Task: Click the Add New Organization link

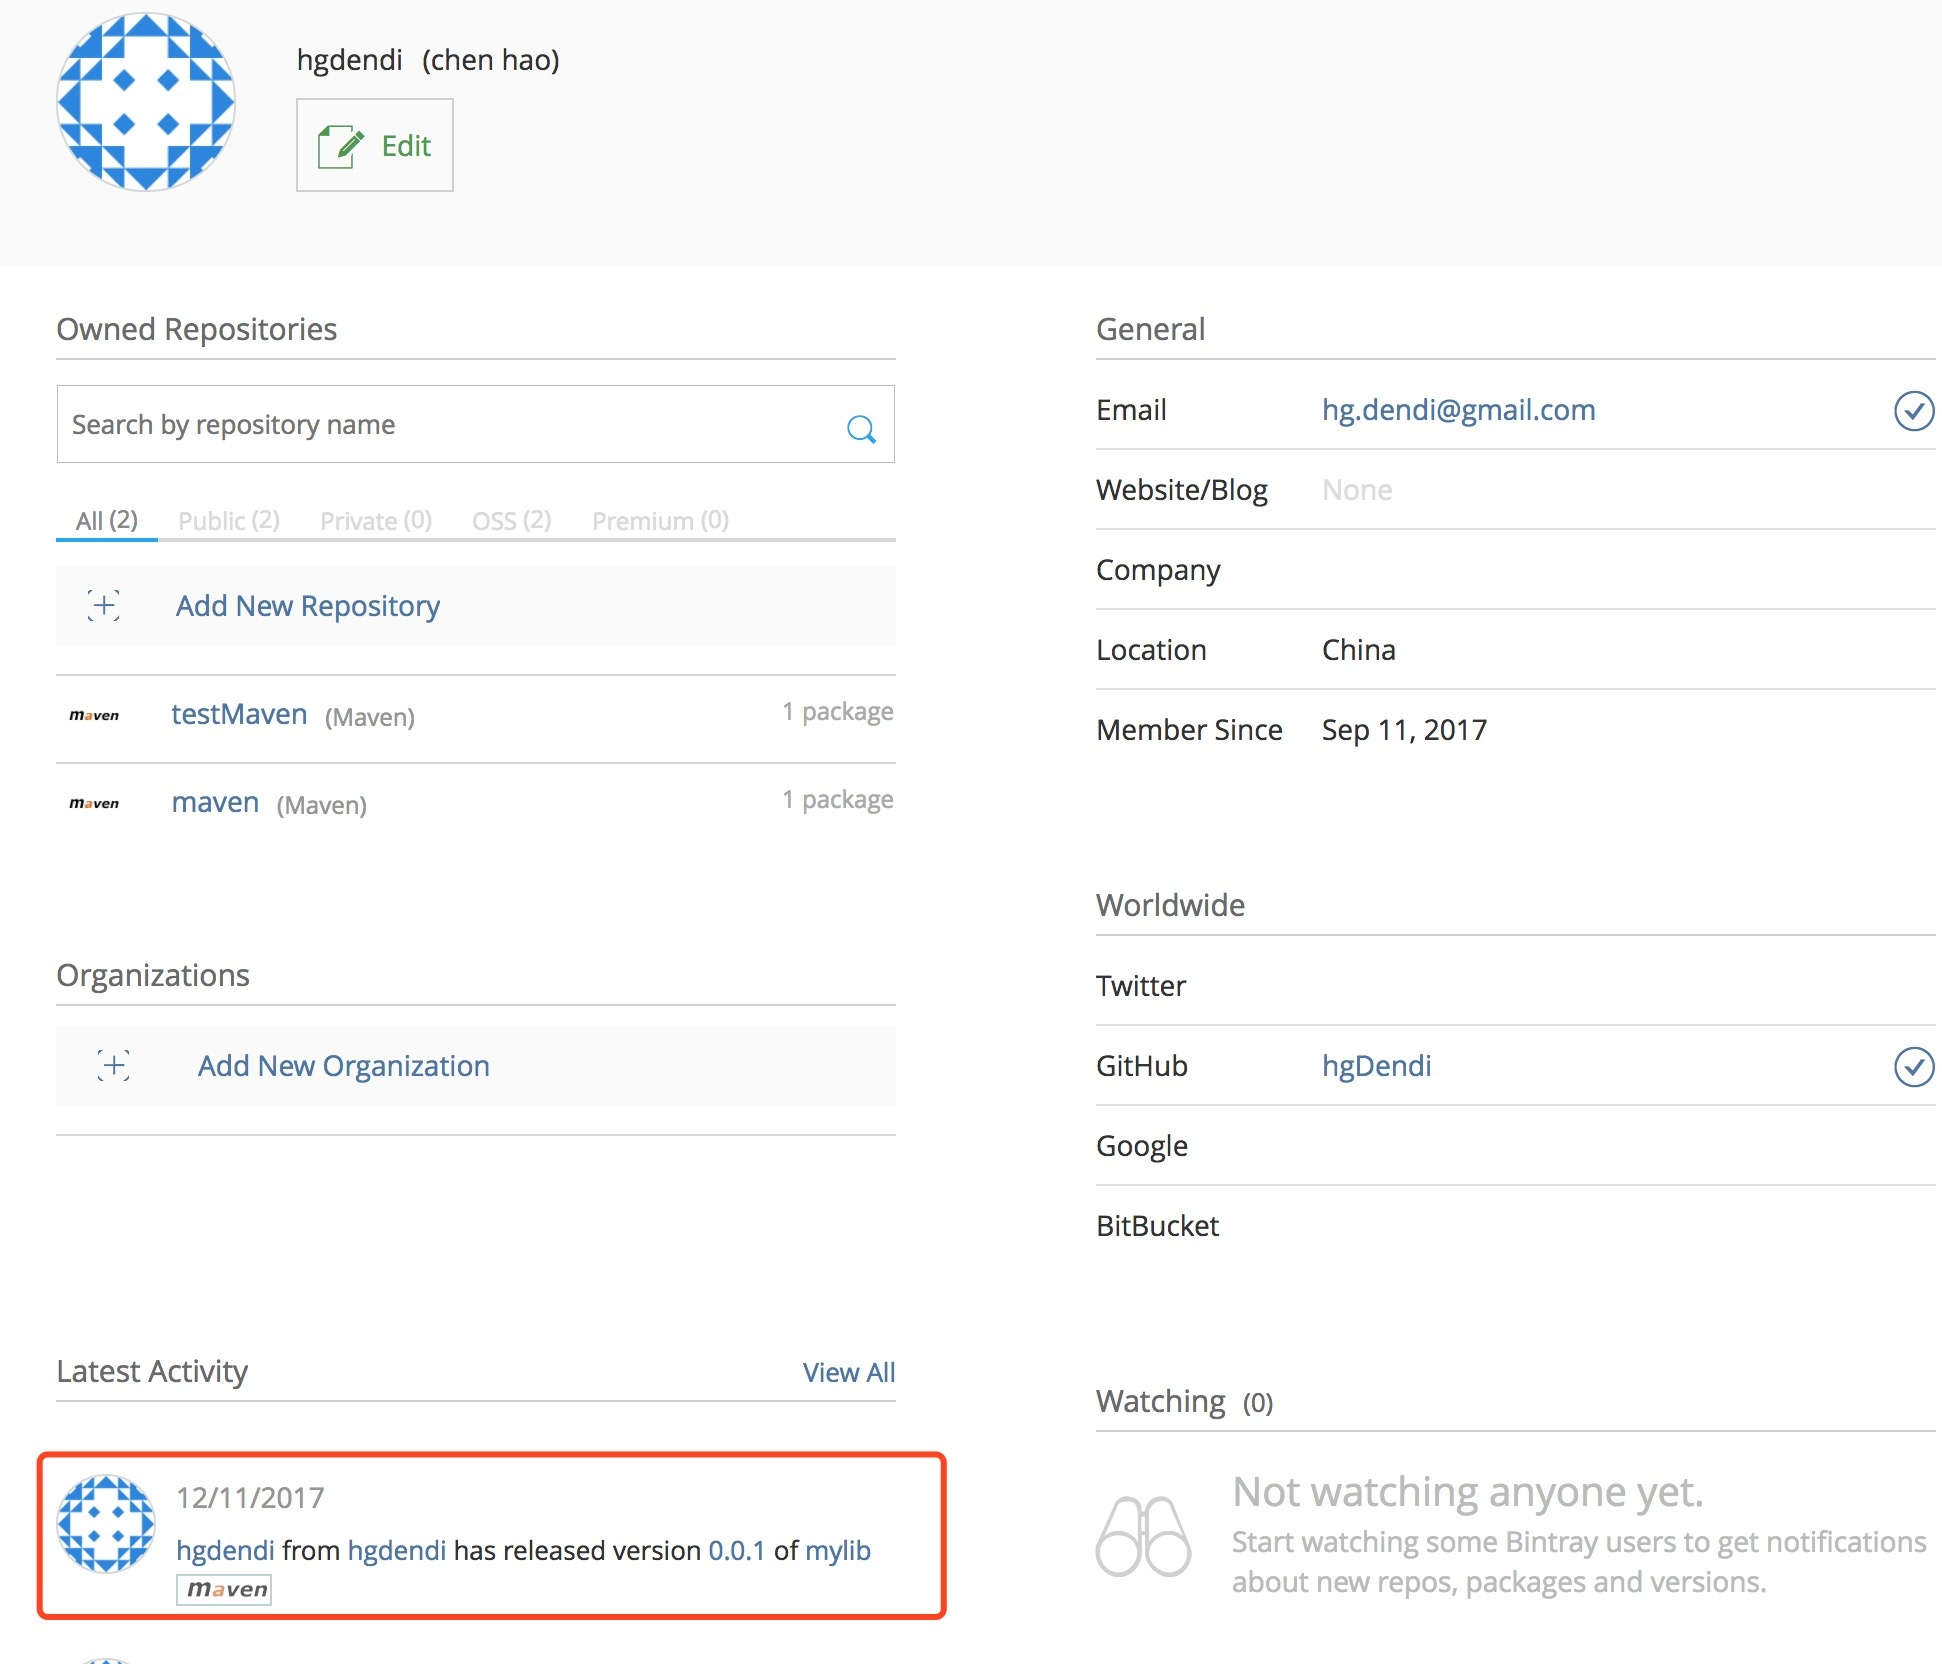Action: 343,1066
